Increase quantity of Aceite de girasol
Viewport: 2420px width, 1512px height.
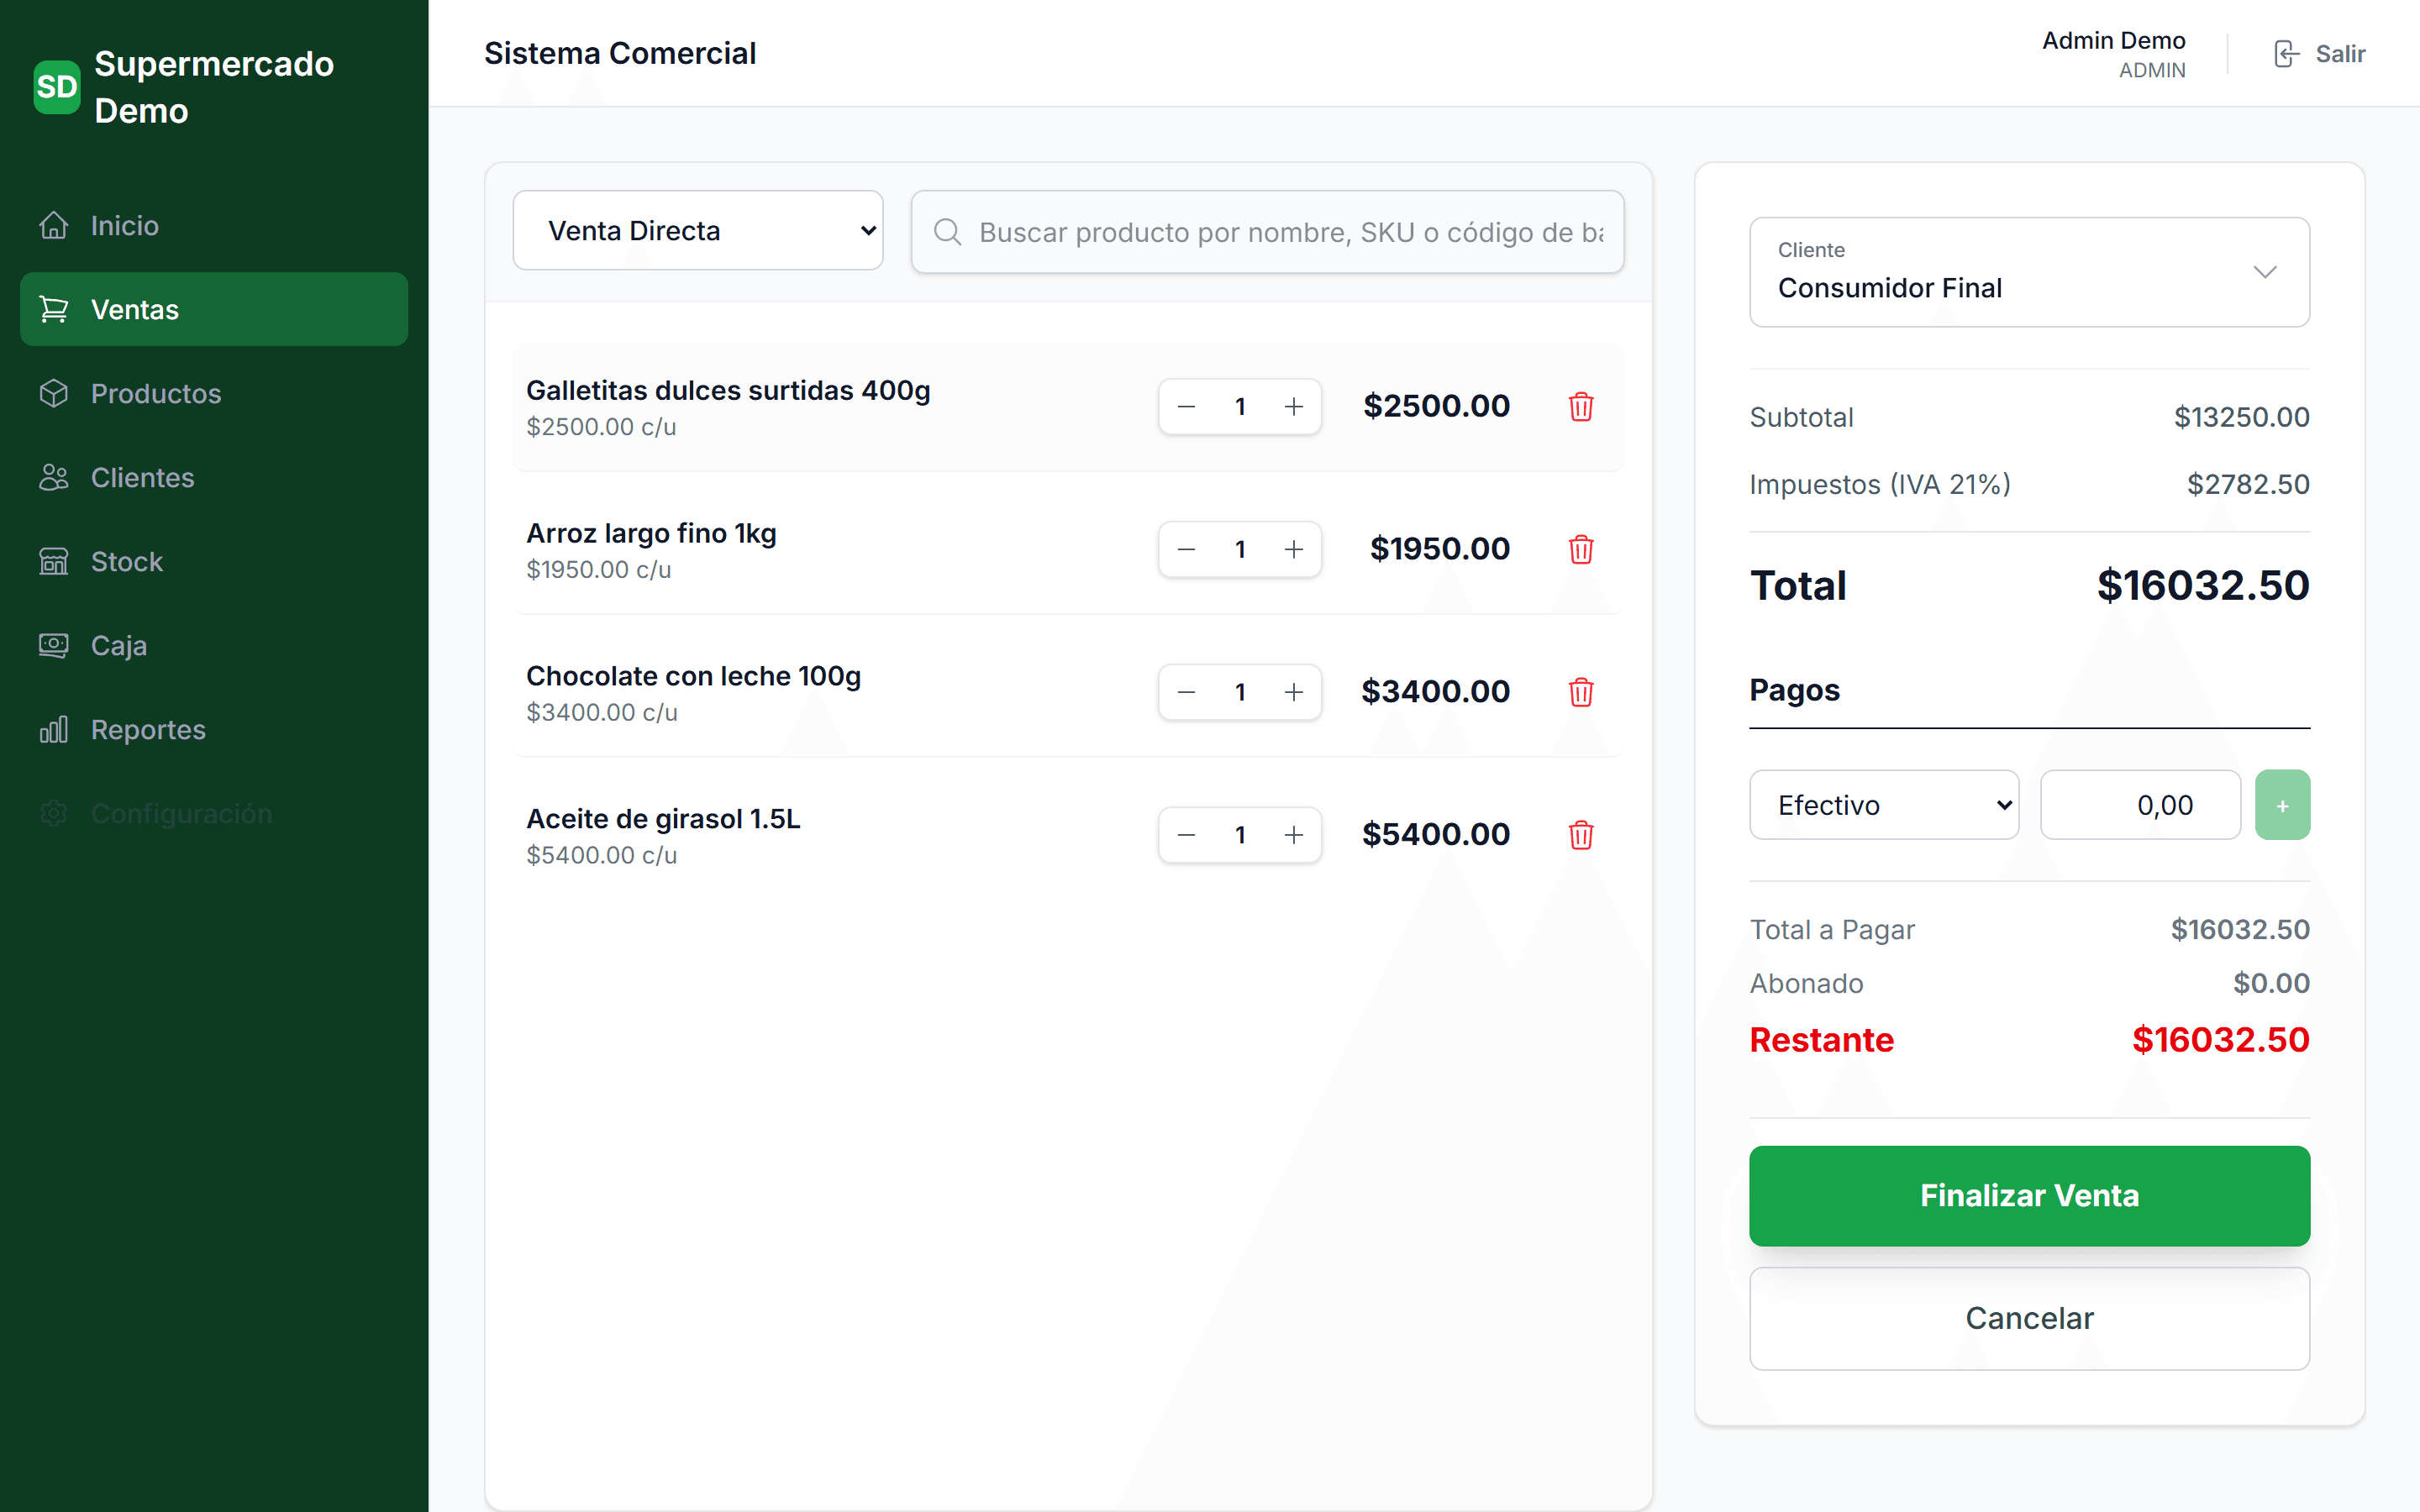coord(1294,836)
